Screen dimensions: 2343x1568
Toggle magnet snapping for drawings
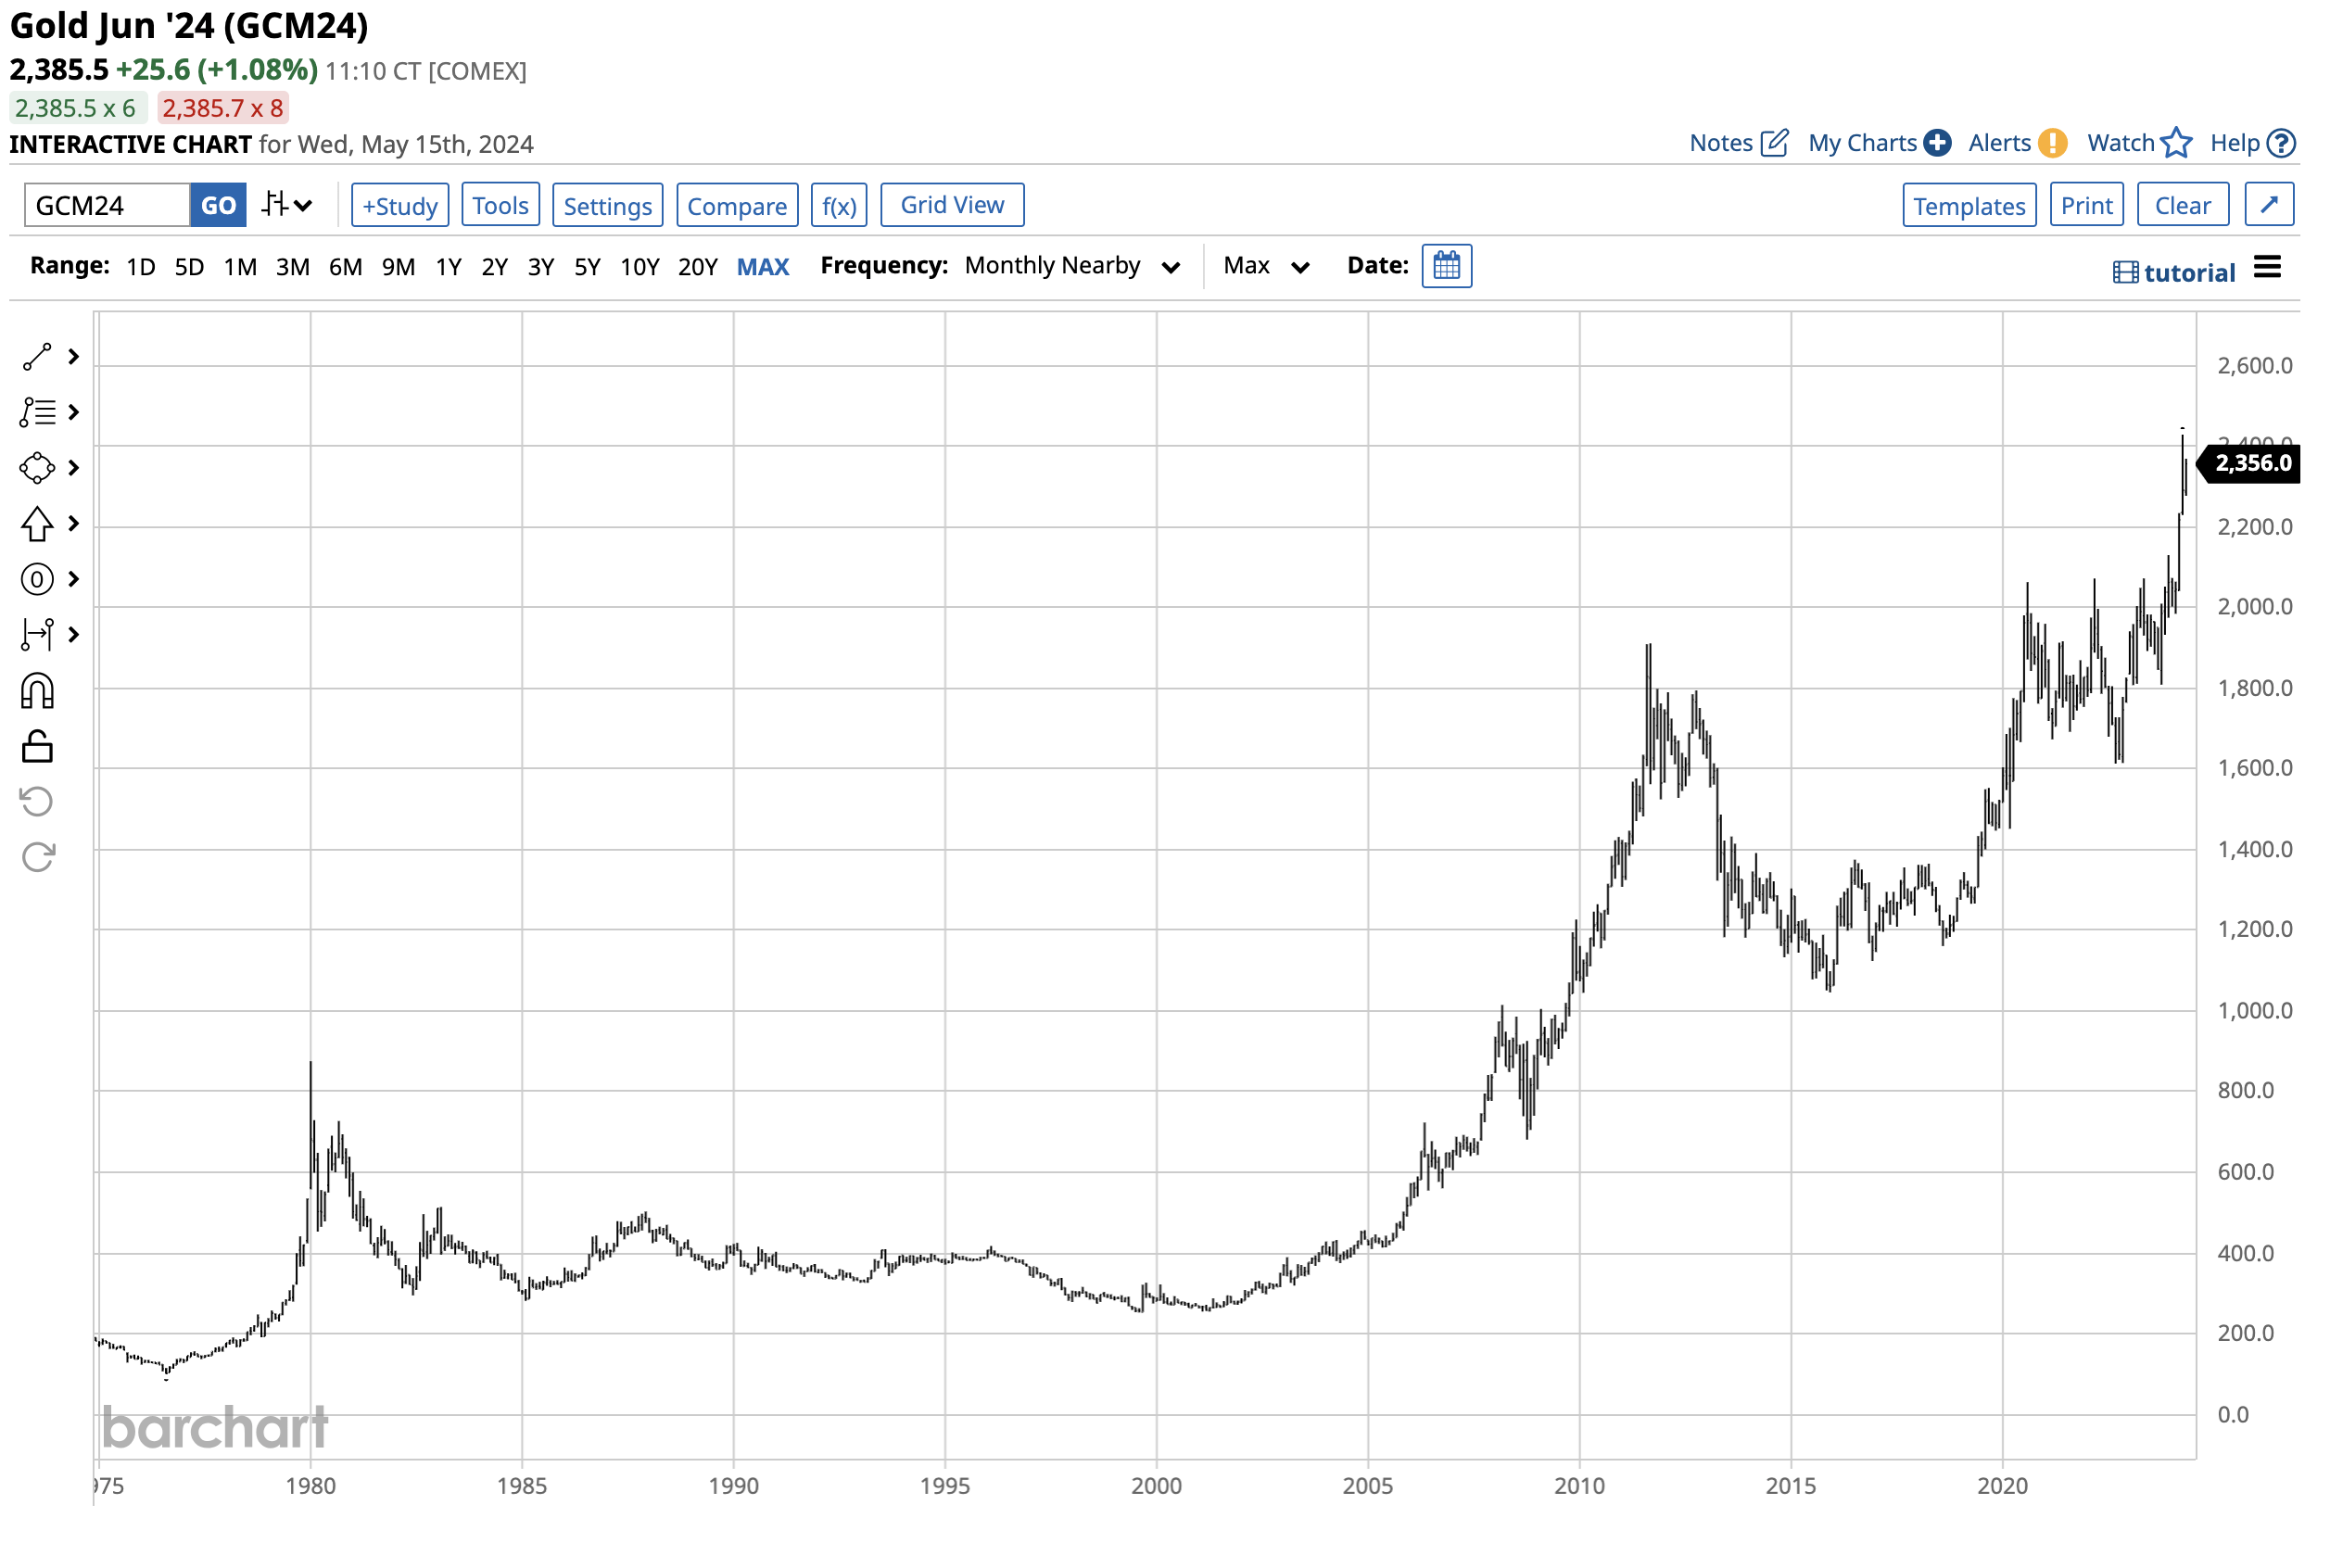click(x=37, y=691)
